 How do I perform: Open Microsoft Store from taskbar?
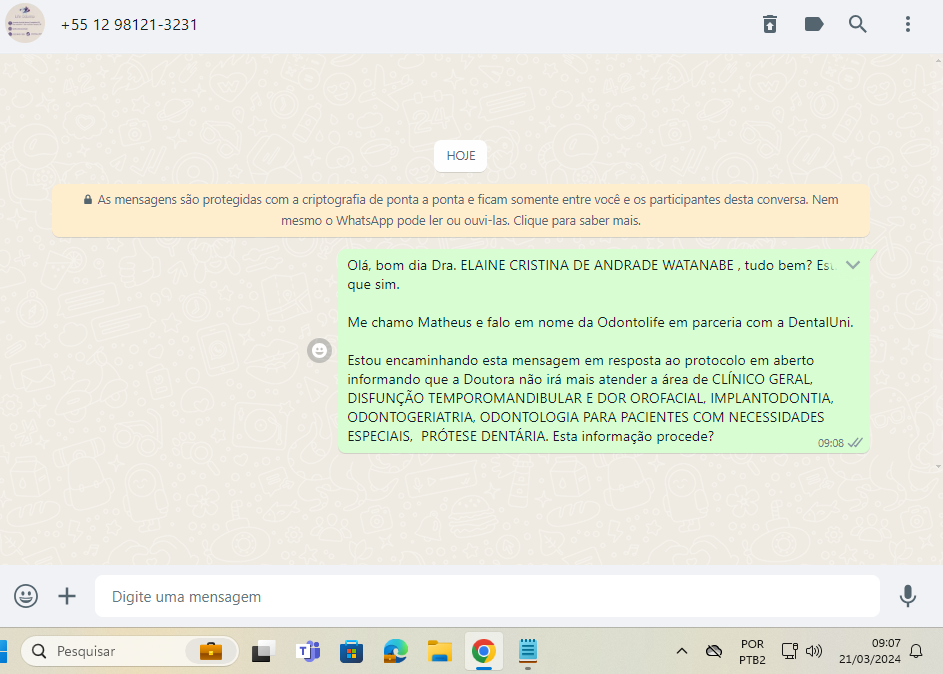(351, 651)
